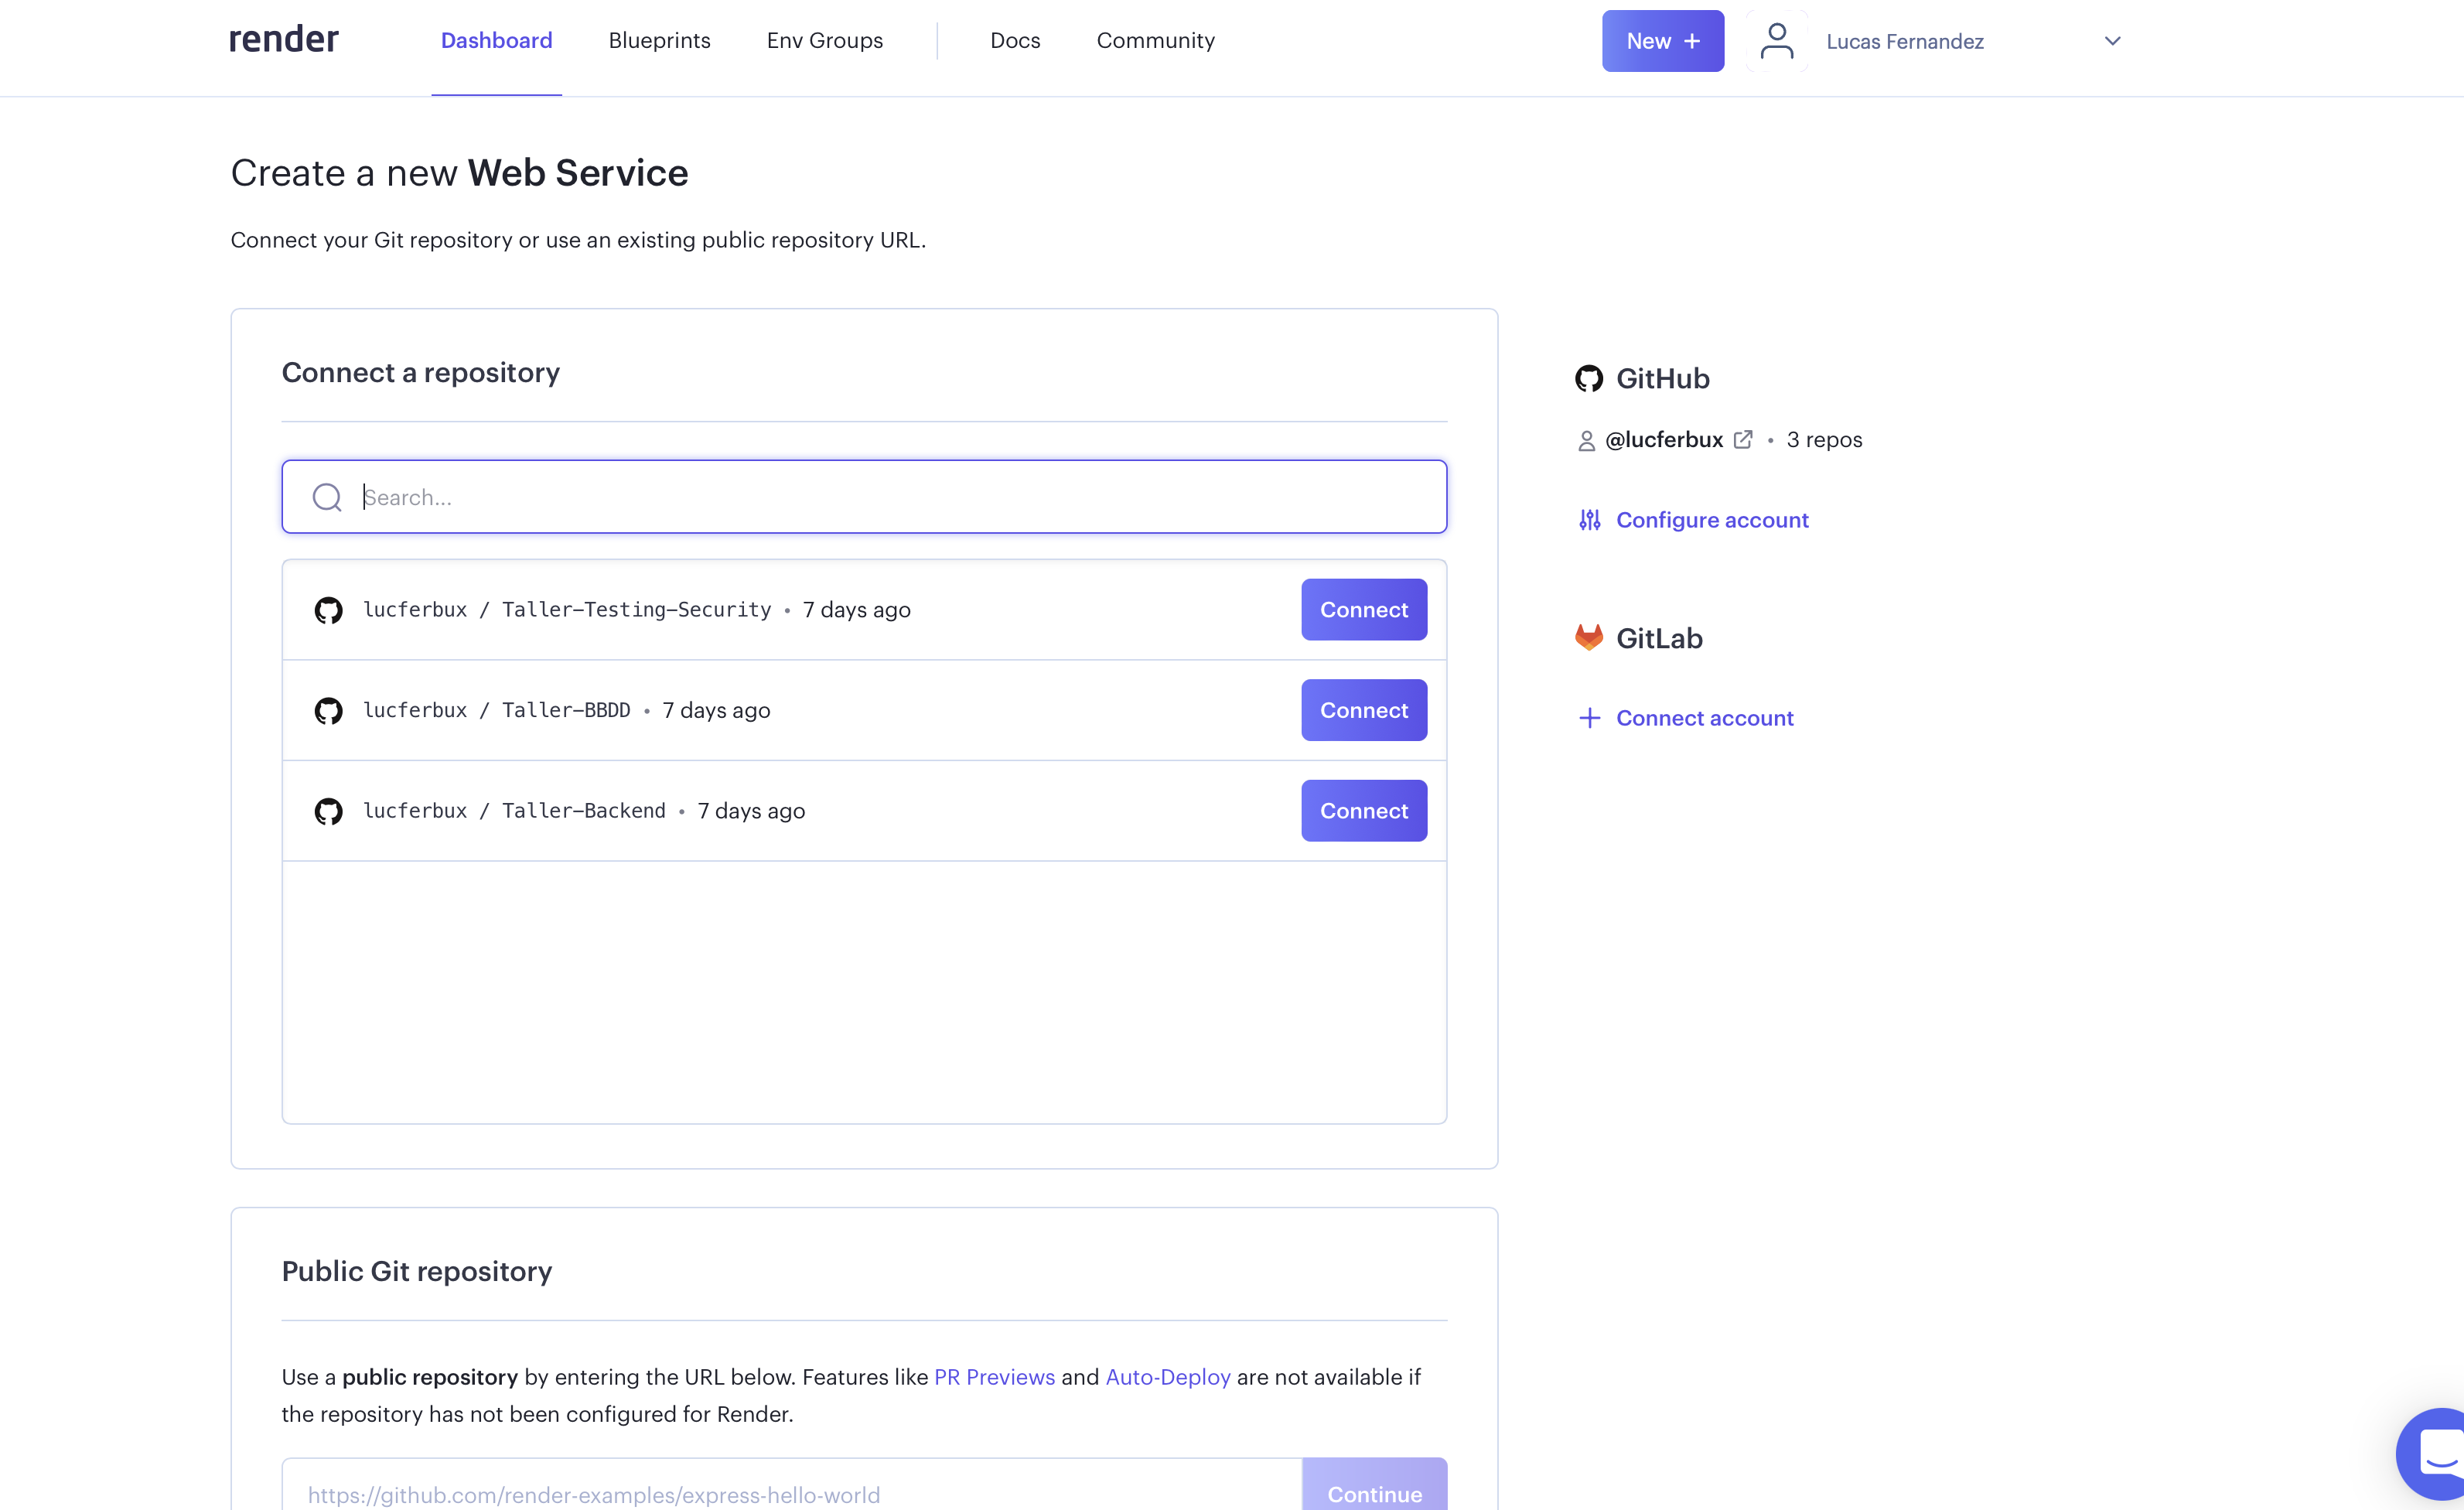Click the render logo

point(284,40)
